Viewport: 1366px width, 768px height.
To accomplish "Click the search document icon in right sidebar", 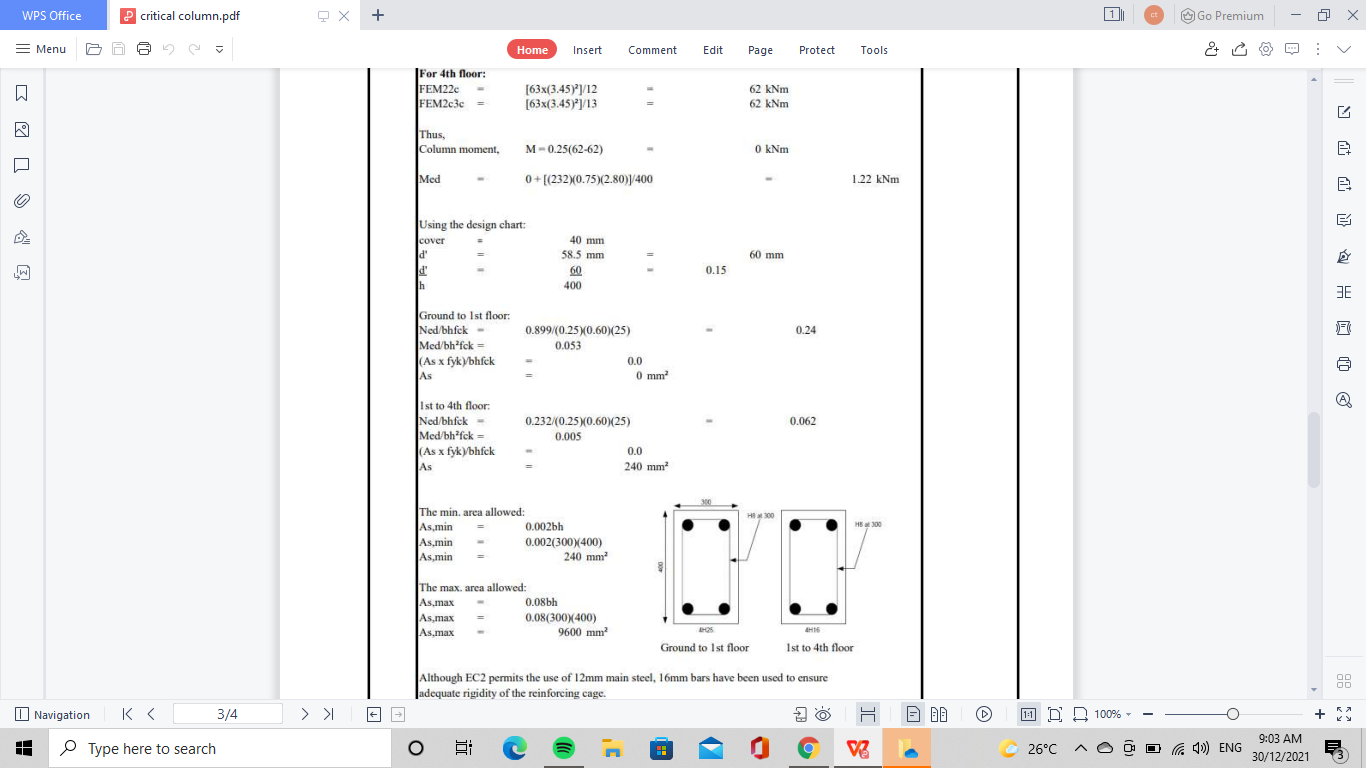I will (x=1344, y=400).
